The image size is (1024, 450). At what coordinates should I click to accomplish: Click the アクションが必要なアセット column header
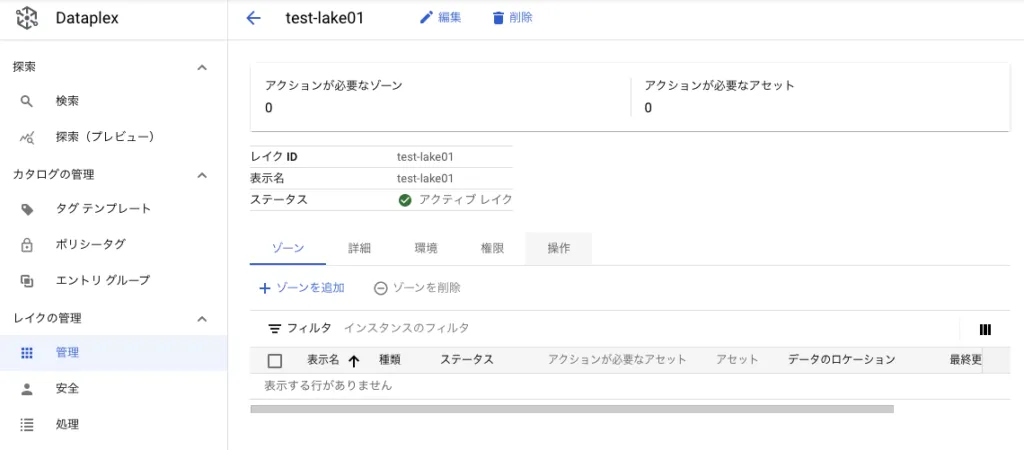tap(617, 360)
